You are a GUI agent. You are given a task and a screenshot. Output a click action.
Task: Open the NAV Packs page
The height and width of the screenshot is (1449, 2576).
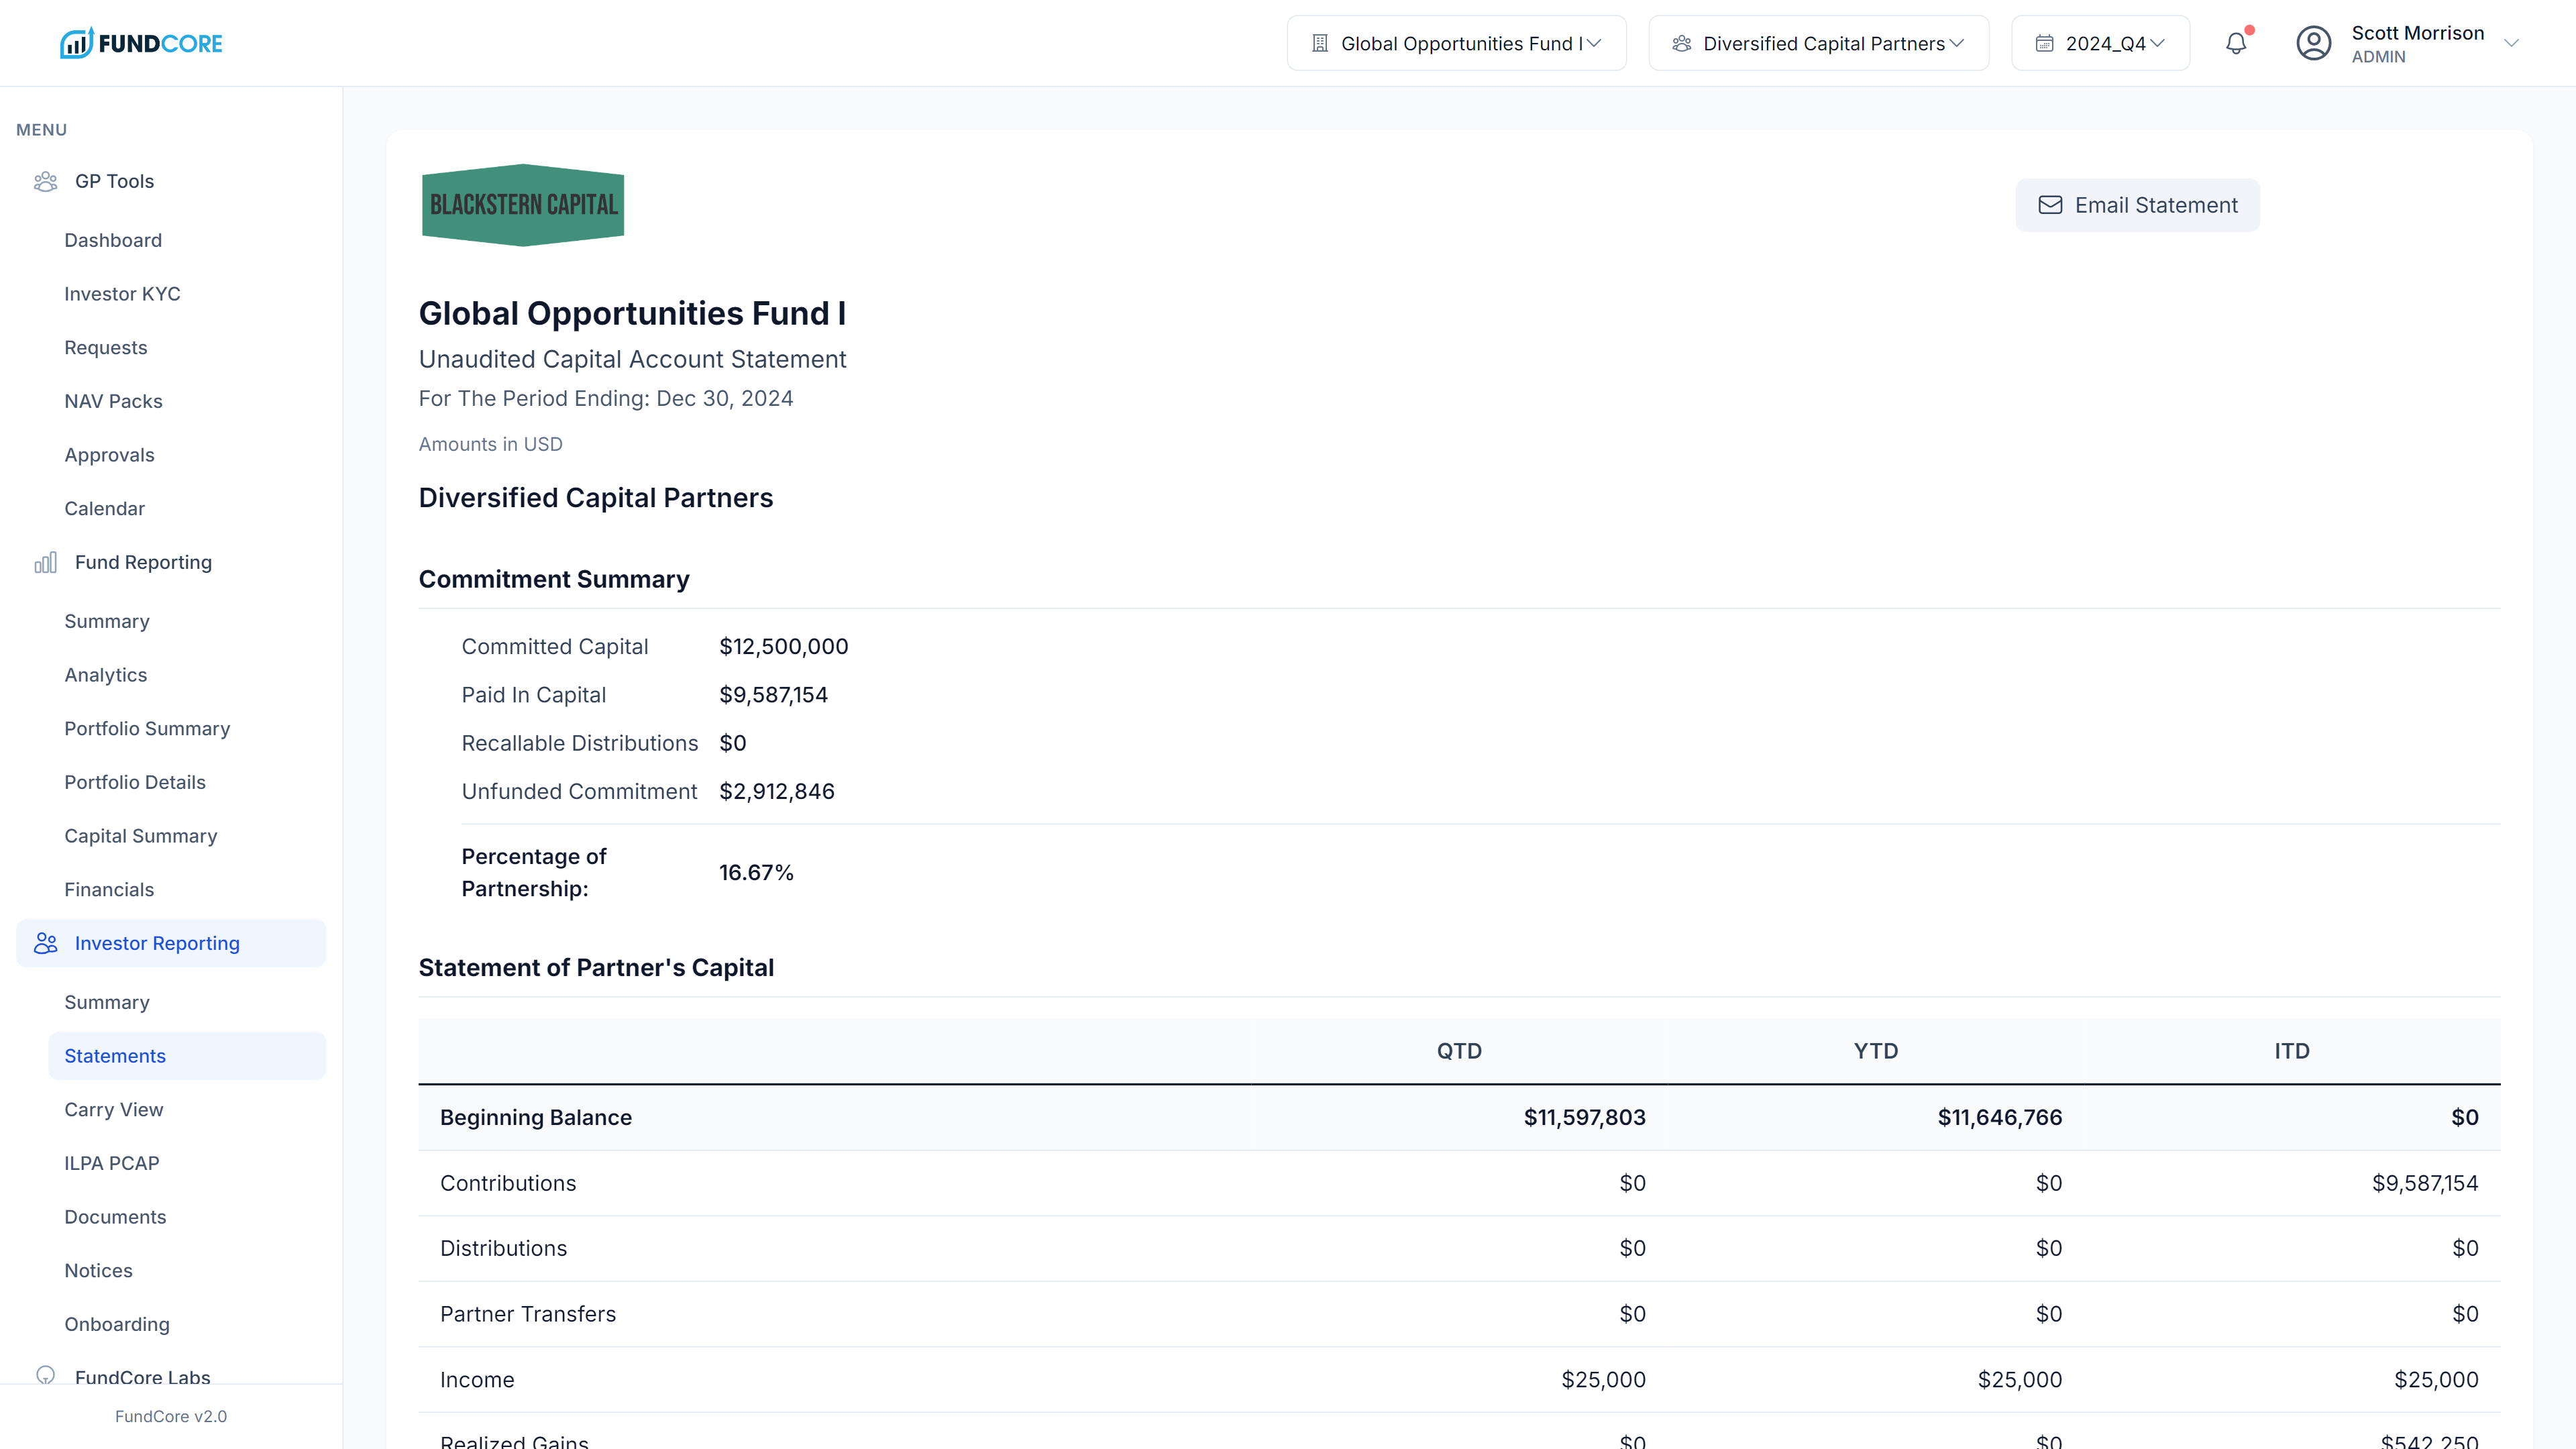pos(113,401)
